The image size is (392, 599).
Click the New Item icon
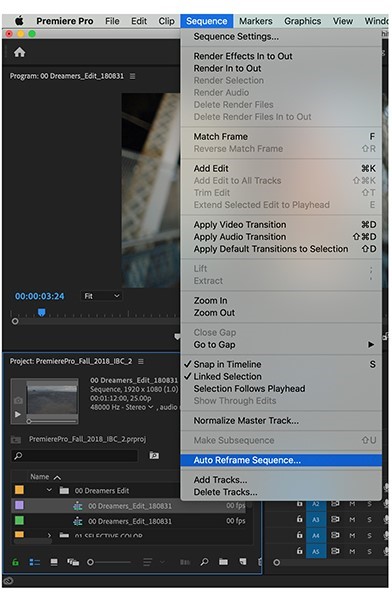point(243,562)
